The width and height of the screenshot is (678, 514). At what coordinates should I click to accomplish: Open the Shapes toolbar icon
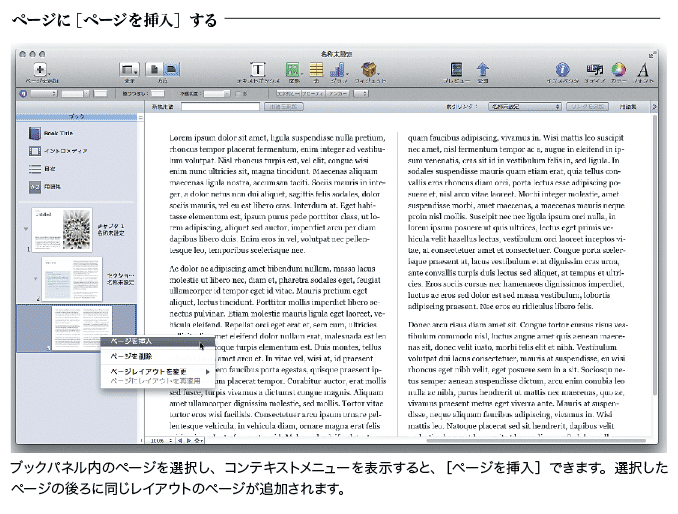[x=293, y=70]
